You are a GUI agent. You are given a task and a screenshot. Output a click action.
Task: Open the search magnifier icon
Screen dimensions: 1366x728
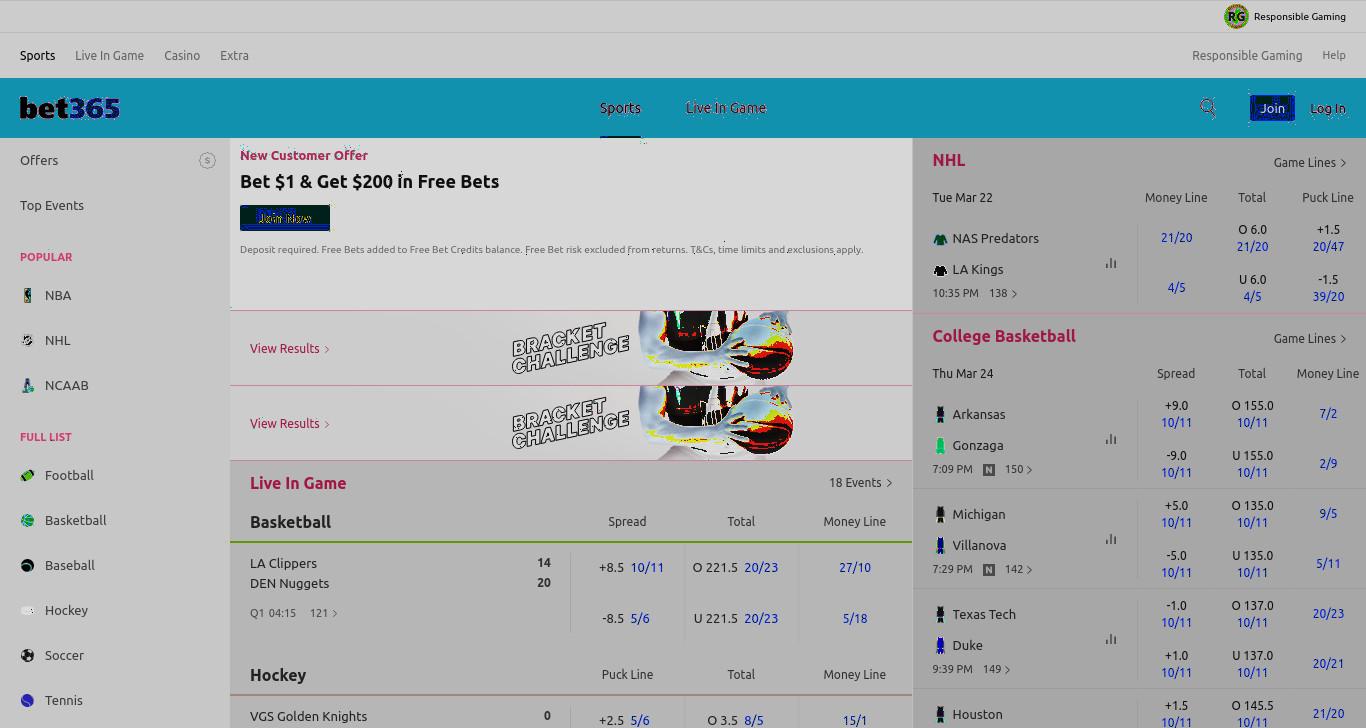tap(1208, 108)
